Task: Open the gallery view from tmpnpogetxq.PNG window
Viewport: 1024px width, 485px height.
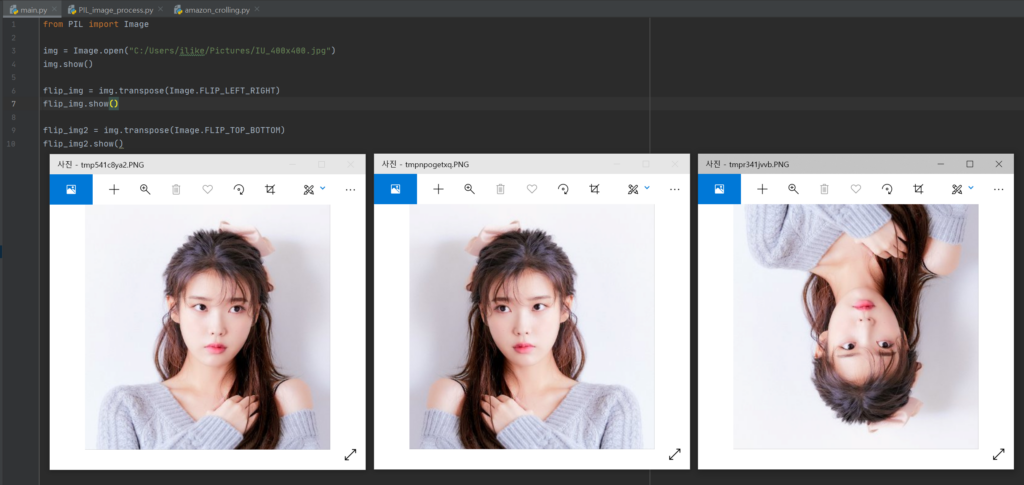Action: coord(395,189)
